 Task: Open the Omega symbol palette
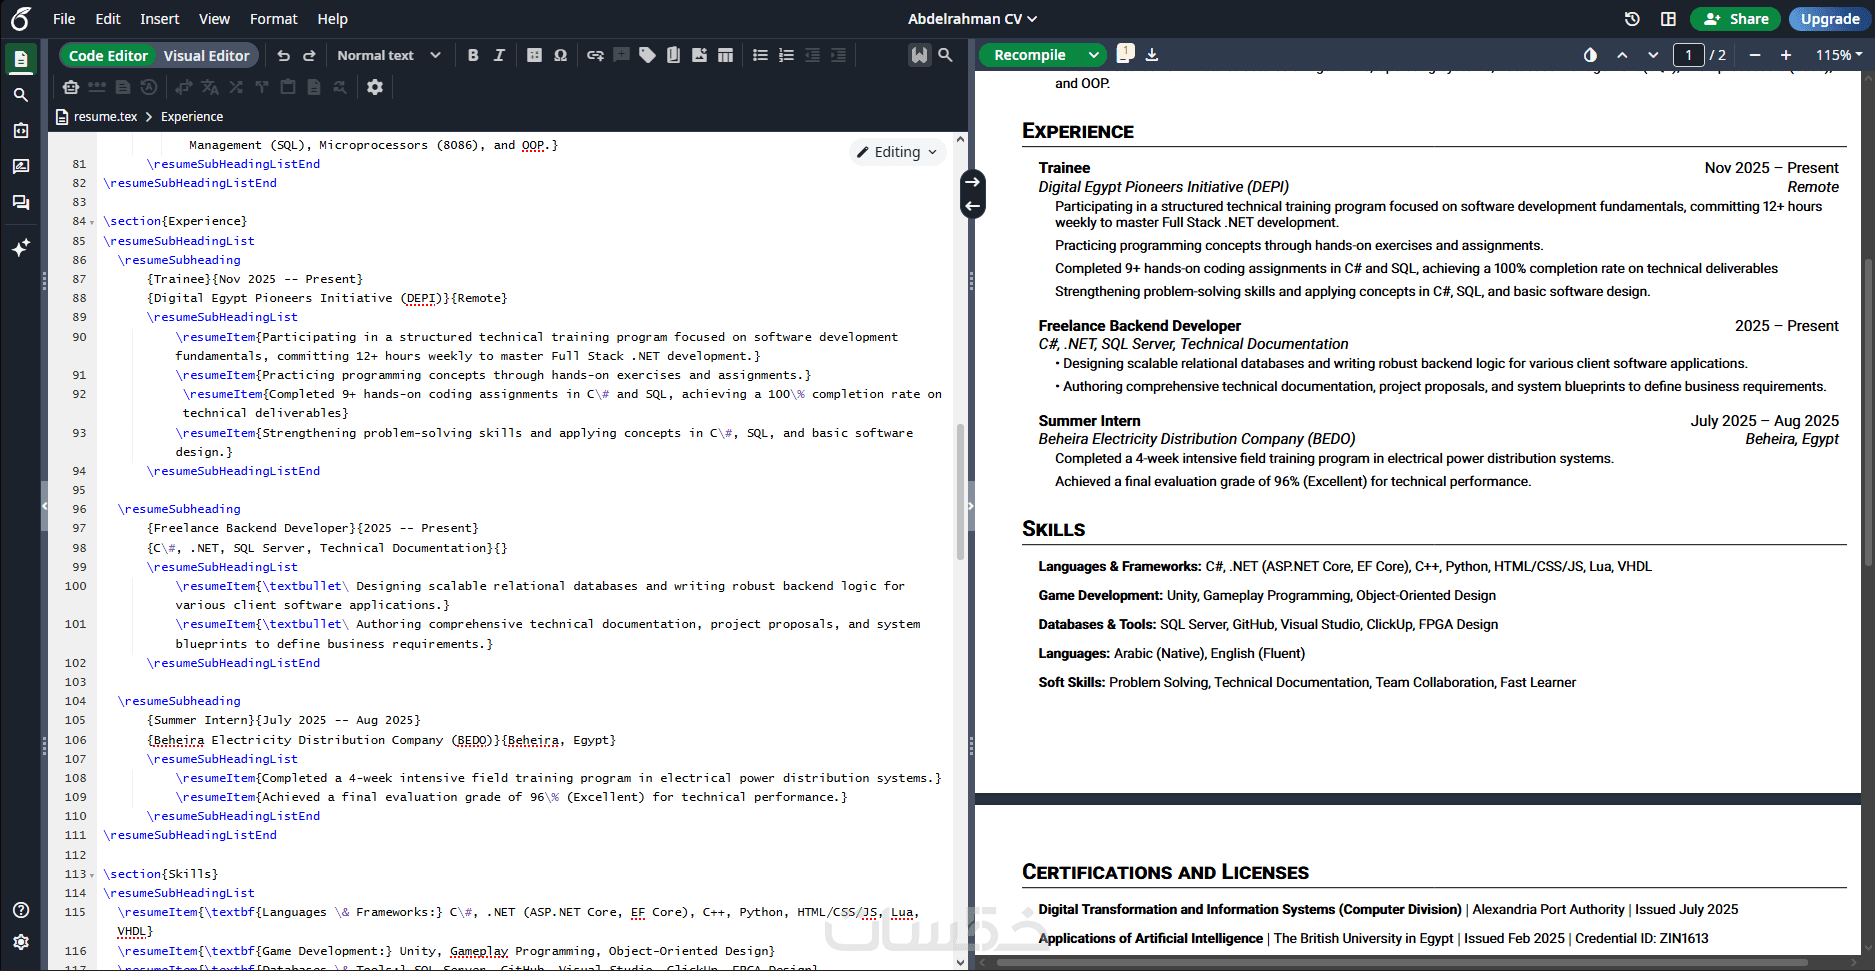coord(561,56)
